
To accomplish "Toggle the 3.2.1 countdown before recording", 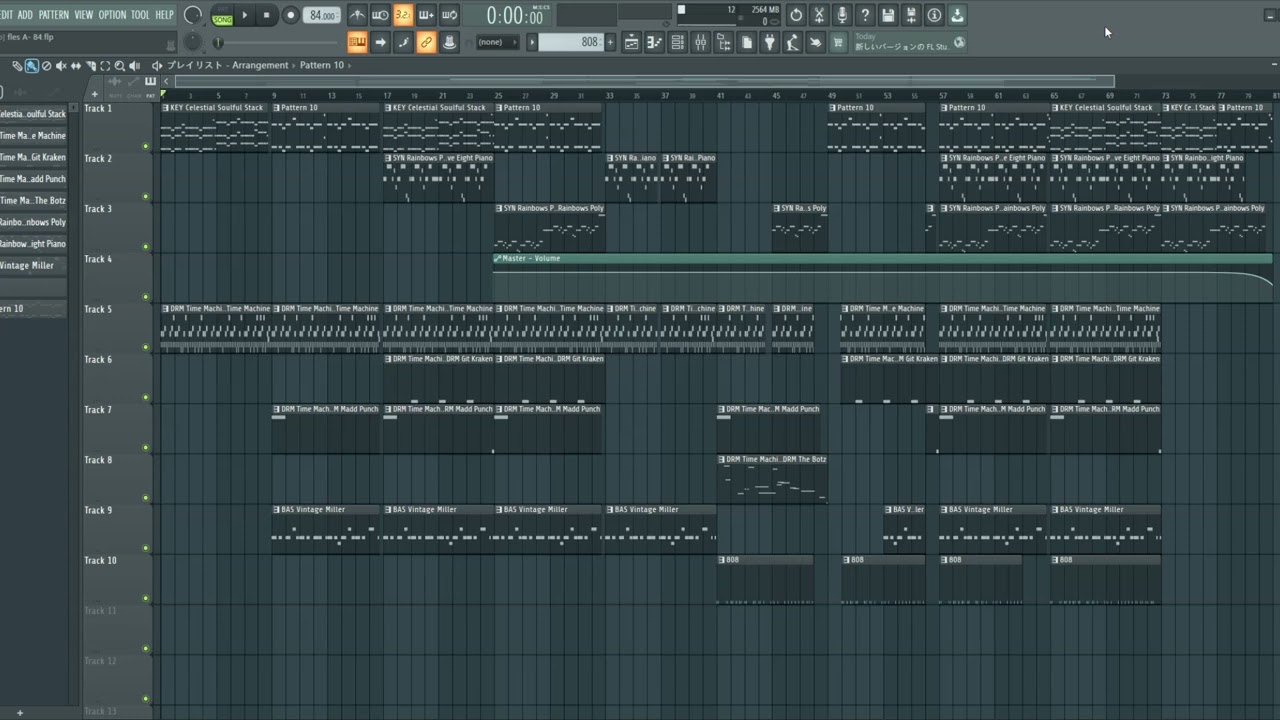I will [x=403, y=15].
